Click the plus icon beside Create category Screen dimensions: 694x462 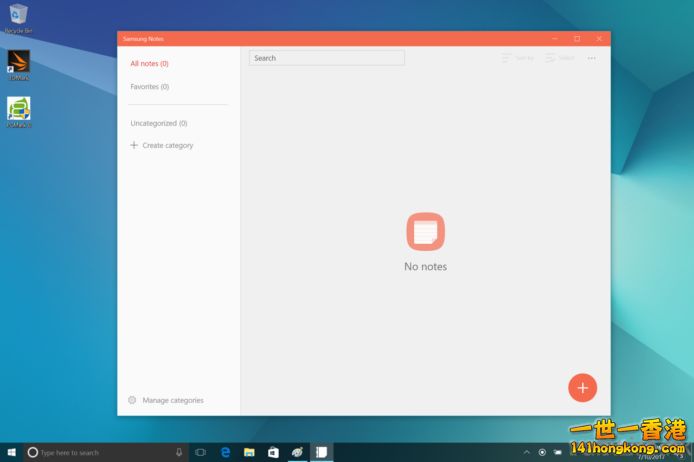tap(134, 145)
